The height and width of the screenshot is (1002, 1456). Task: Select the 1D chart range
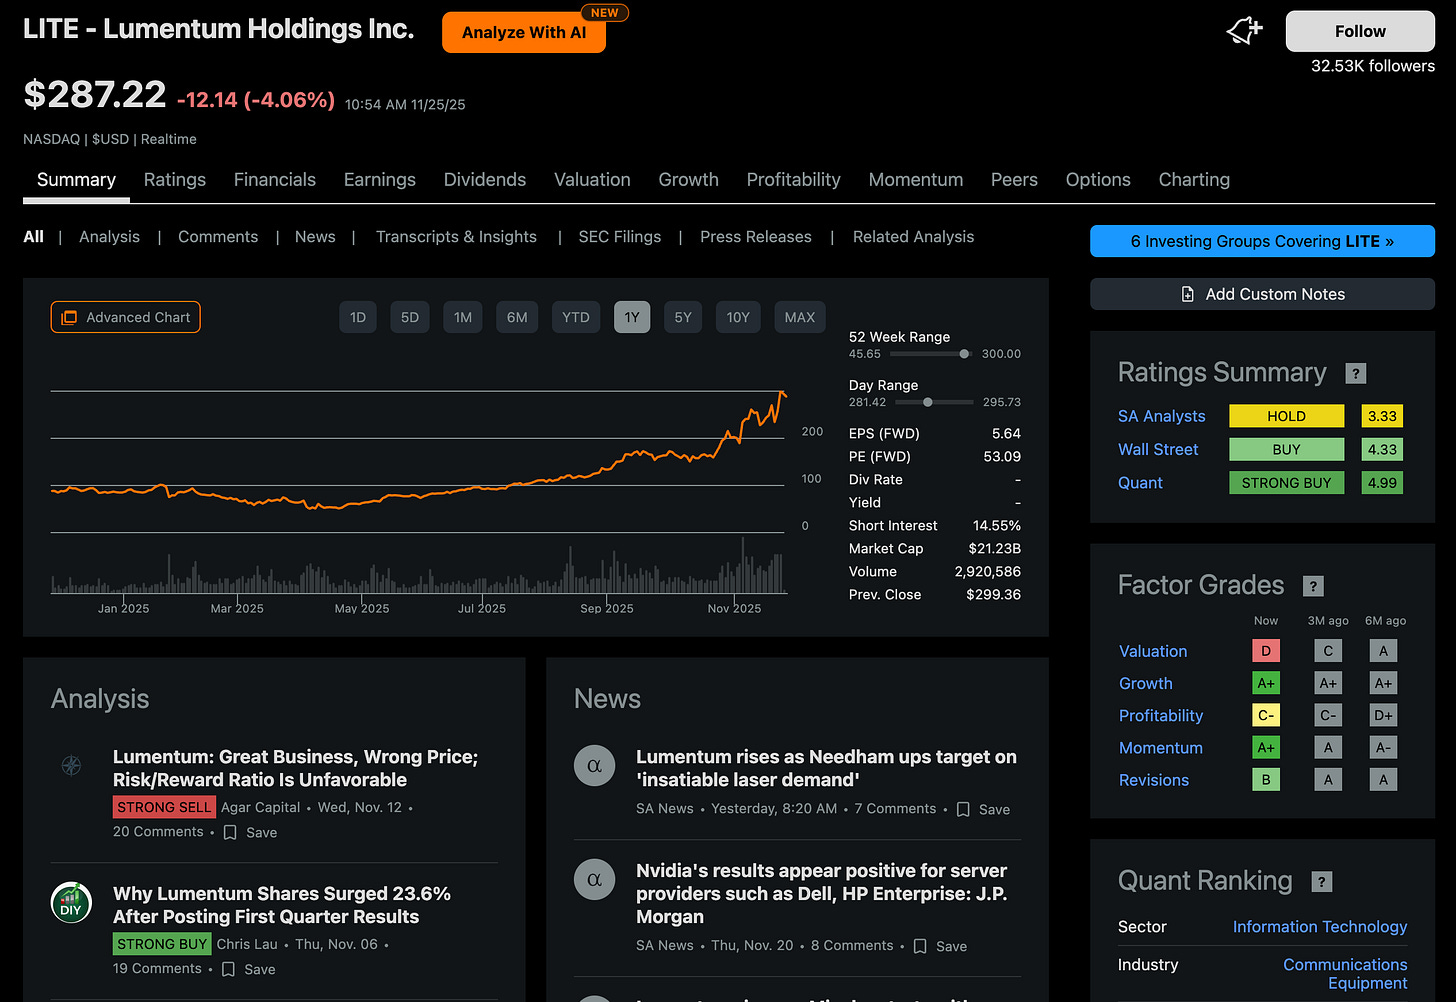tap(358, 317)
